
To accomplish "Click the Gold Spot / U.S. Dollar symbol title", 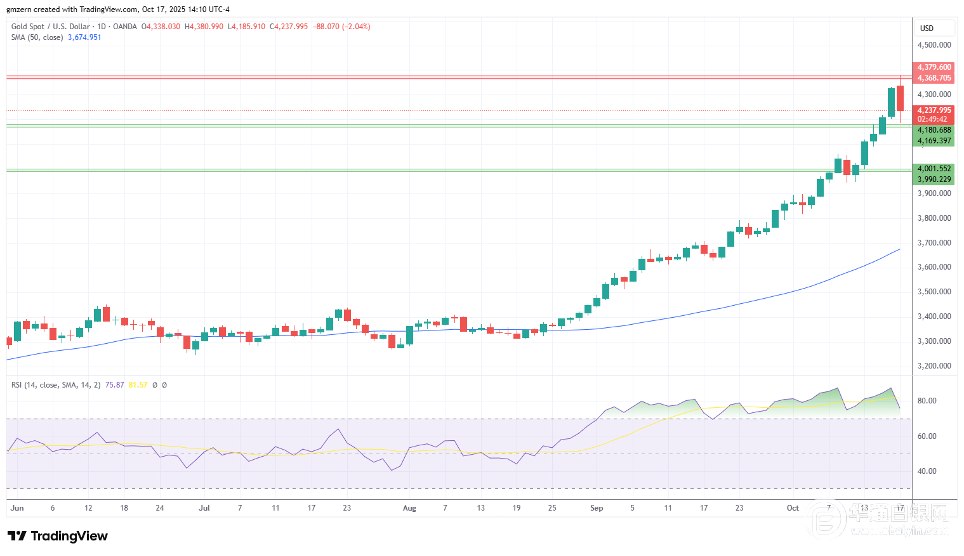I will pos(53,26).
